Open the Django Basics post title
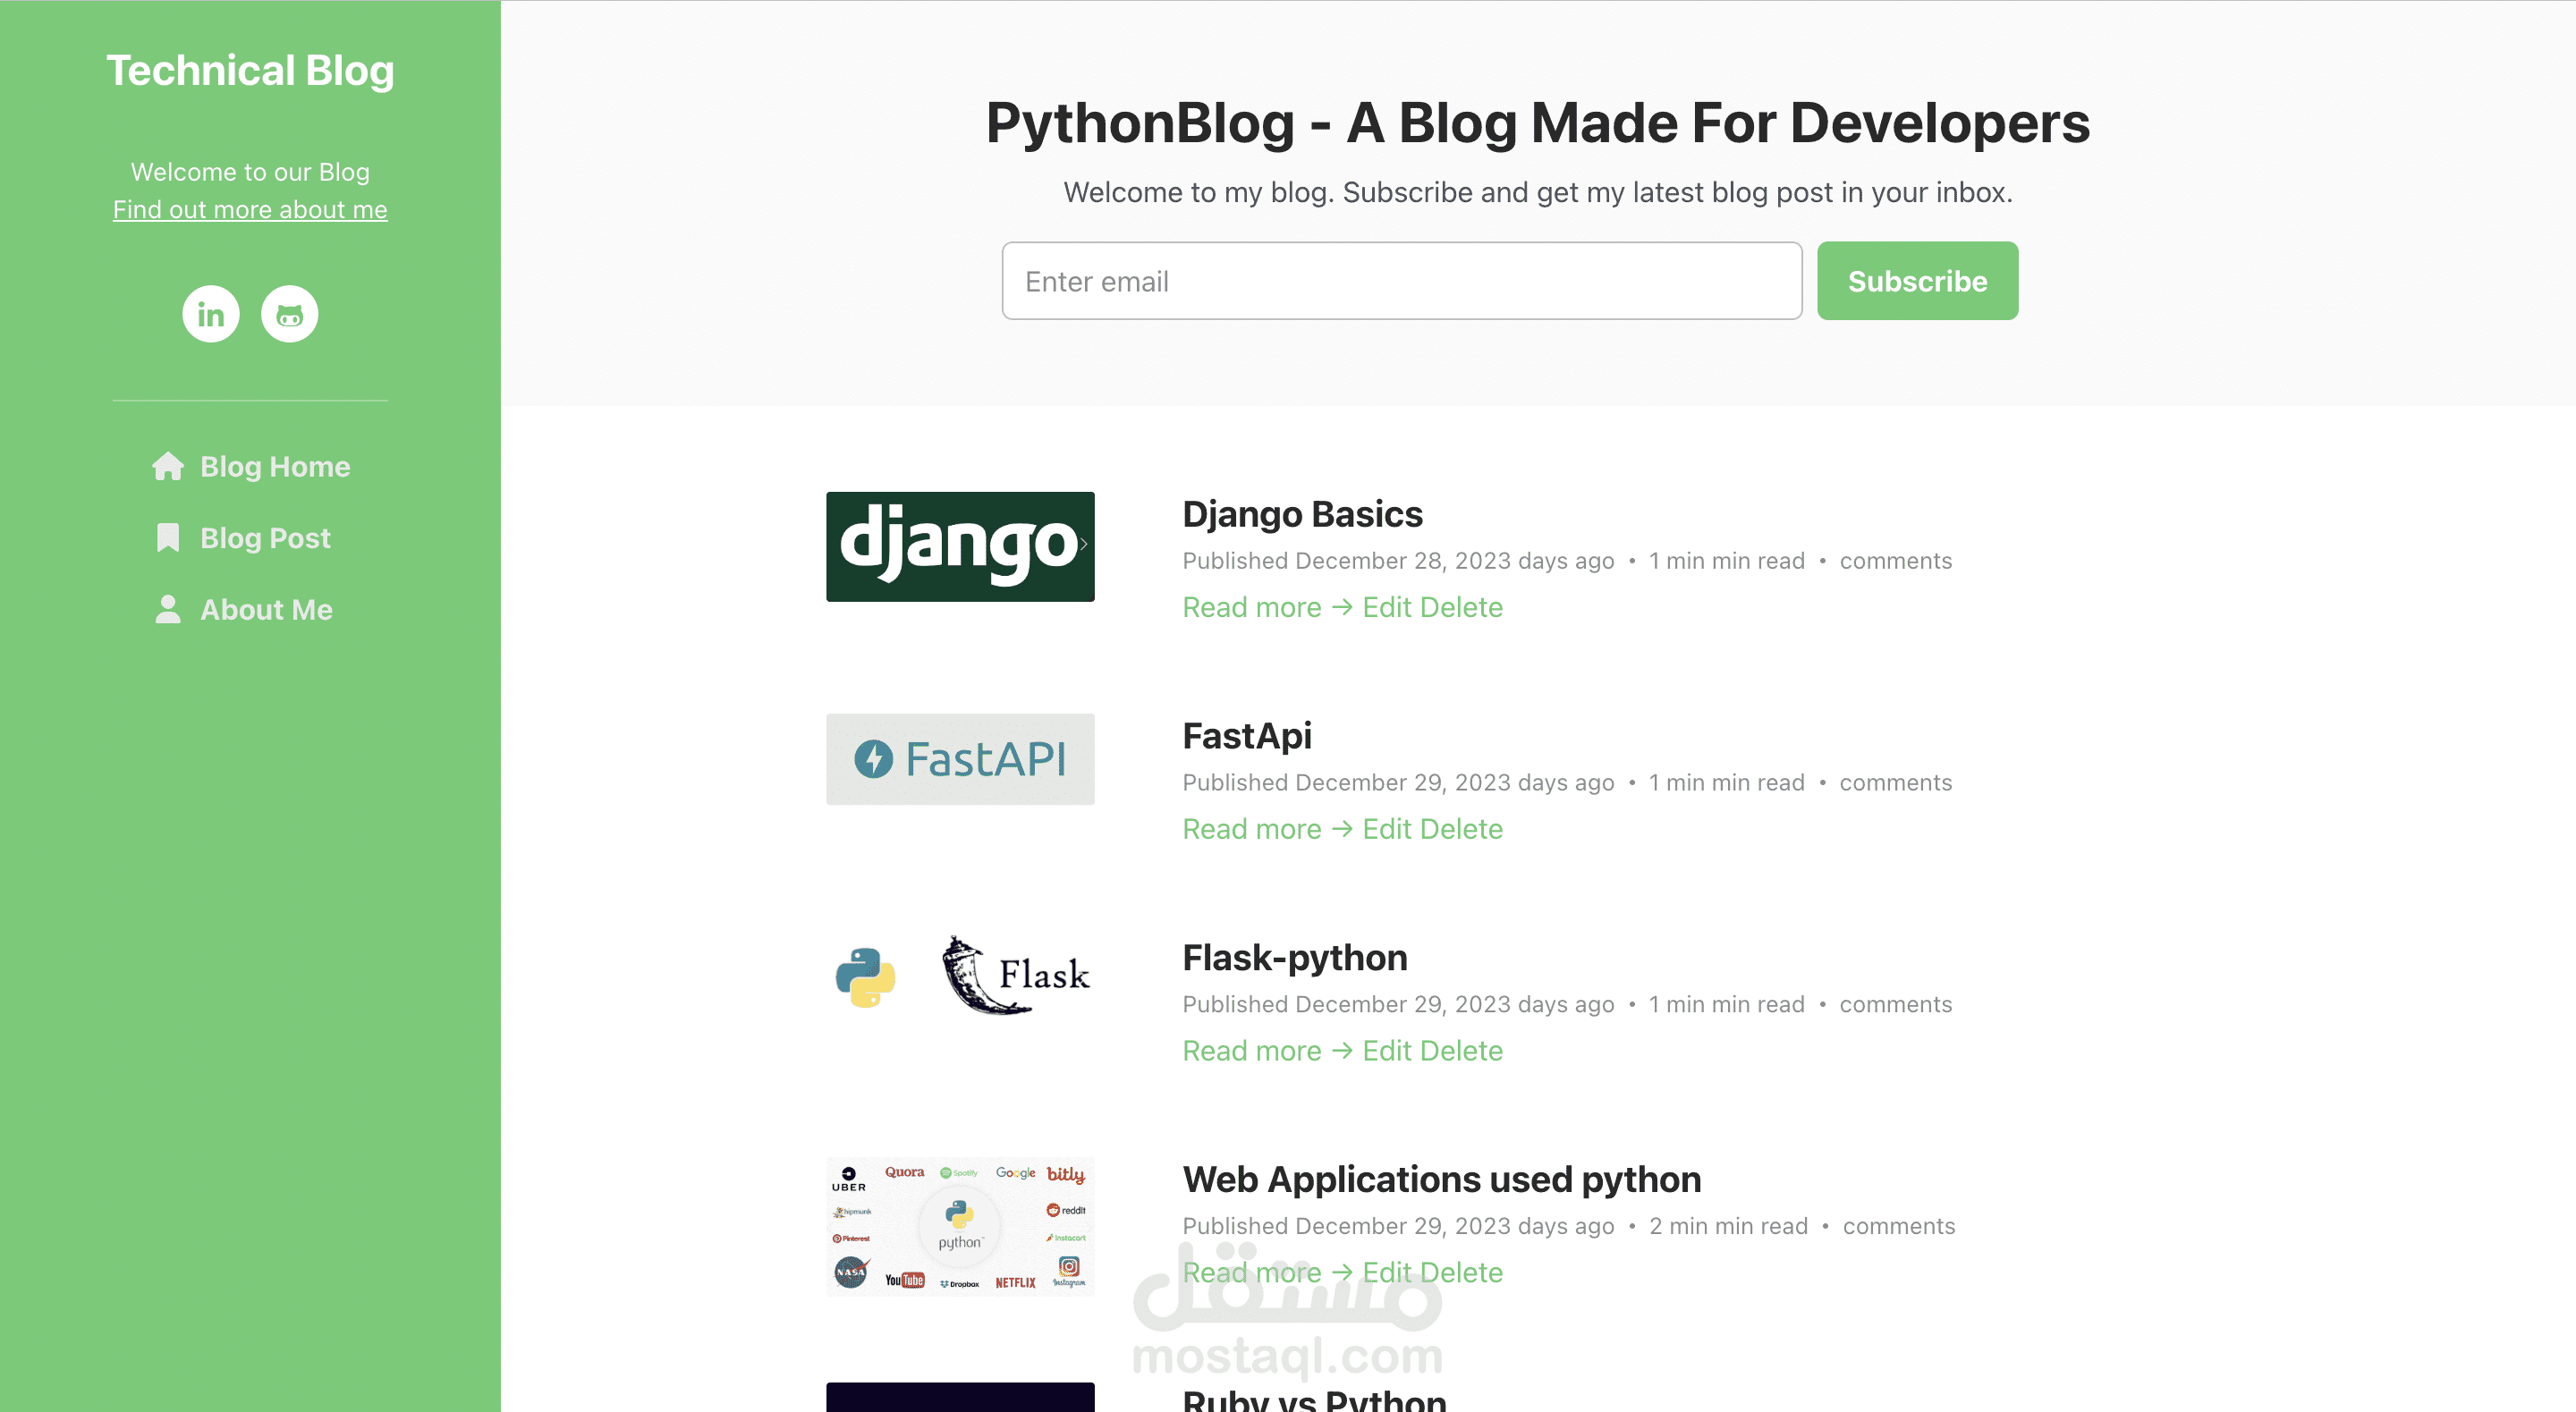Screen dimensions: 2576x1412 [x=1302, y=514]
